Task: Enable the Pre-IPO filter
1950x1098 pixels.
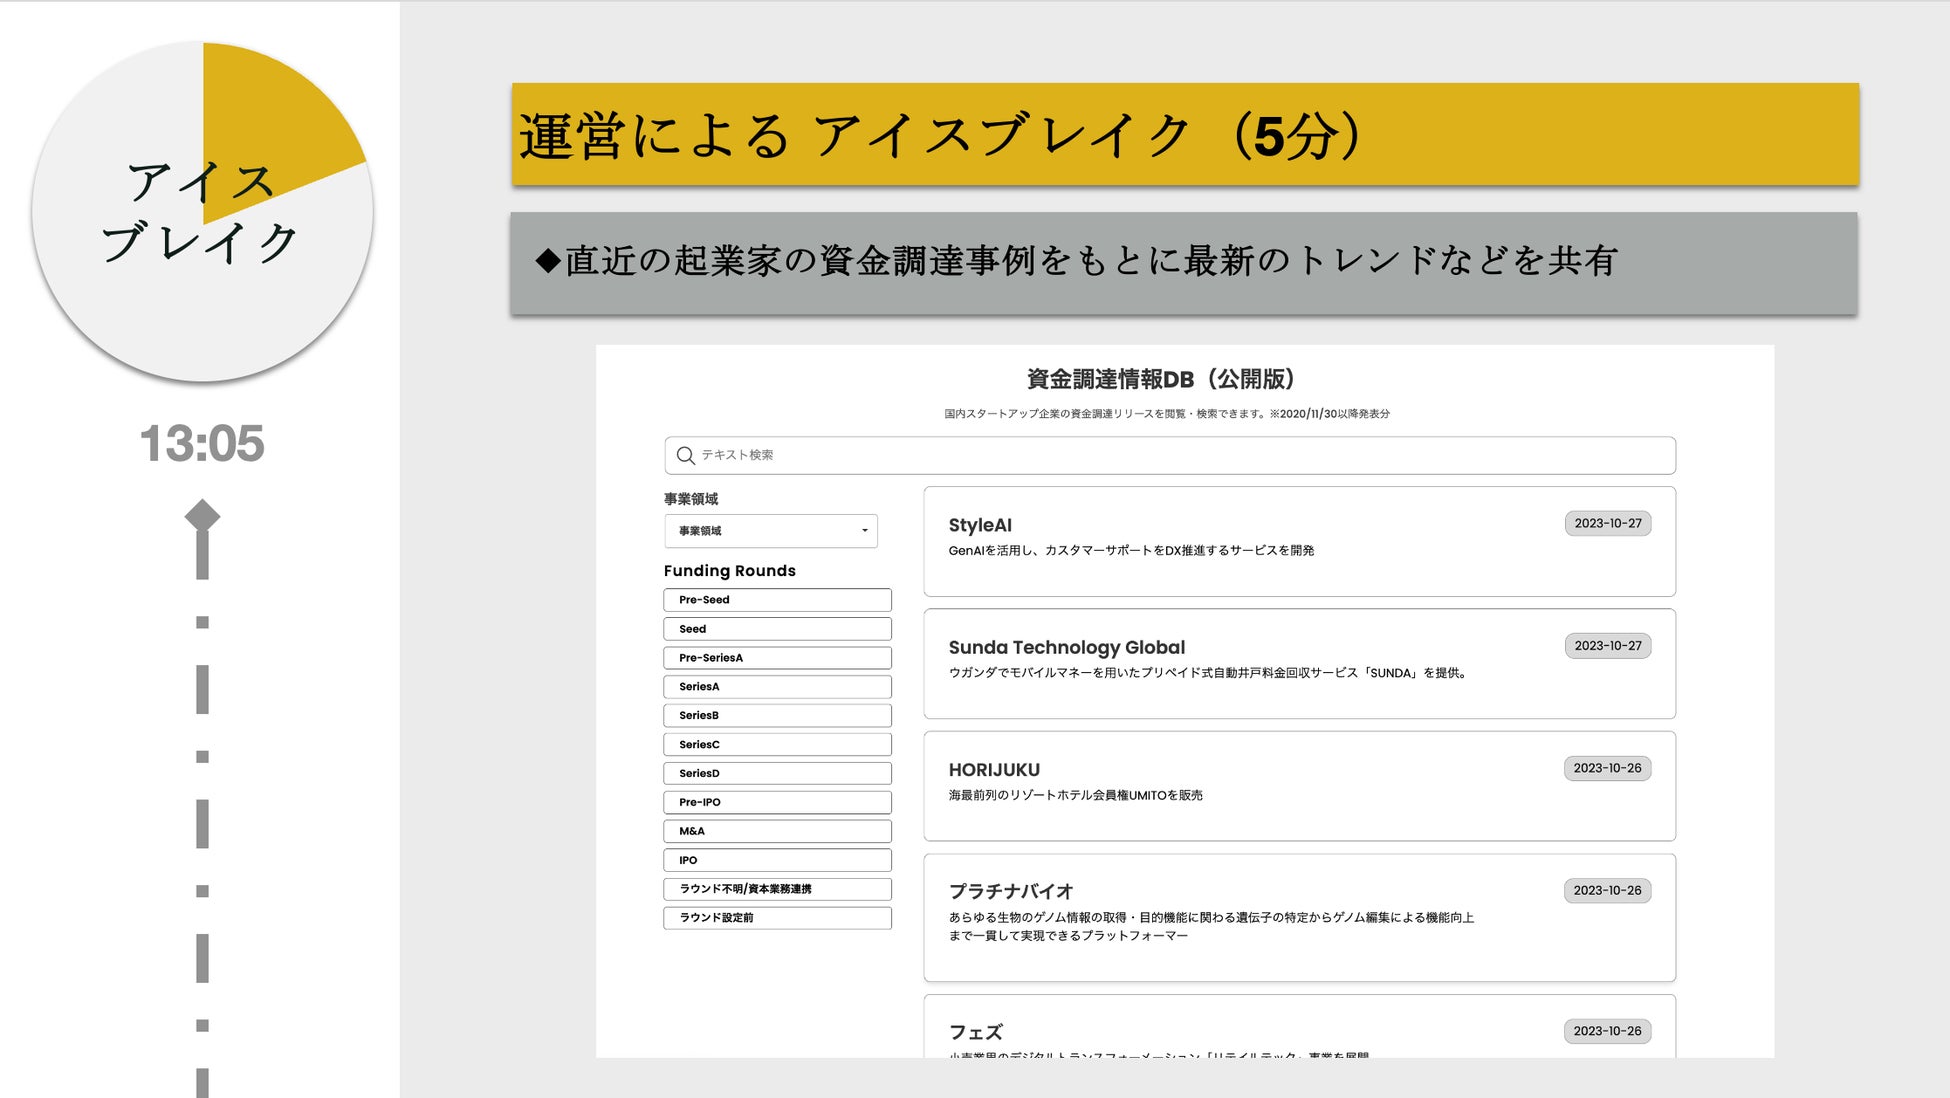Action: pyautogui.click(x=777, y=803)
